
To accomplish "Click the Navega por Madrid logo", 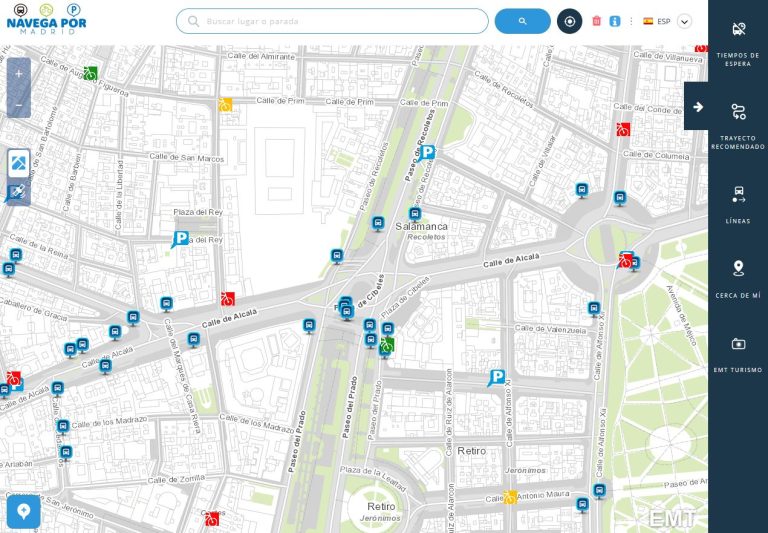I will pyautogui.click(x=48, y=21).
